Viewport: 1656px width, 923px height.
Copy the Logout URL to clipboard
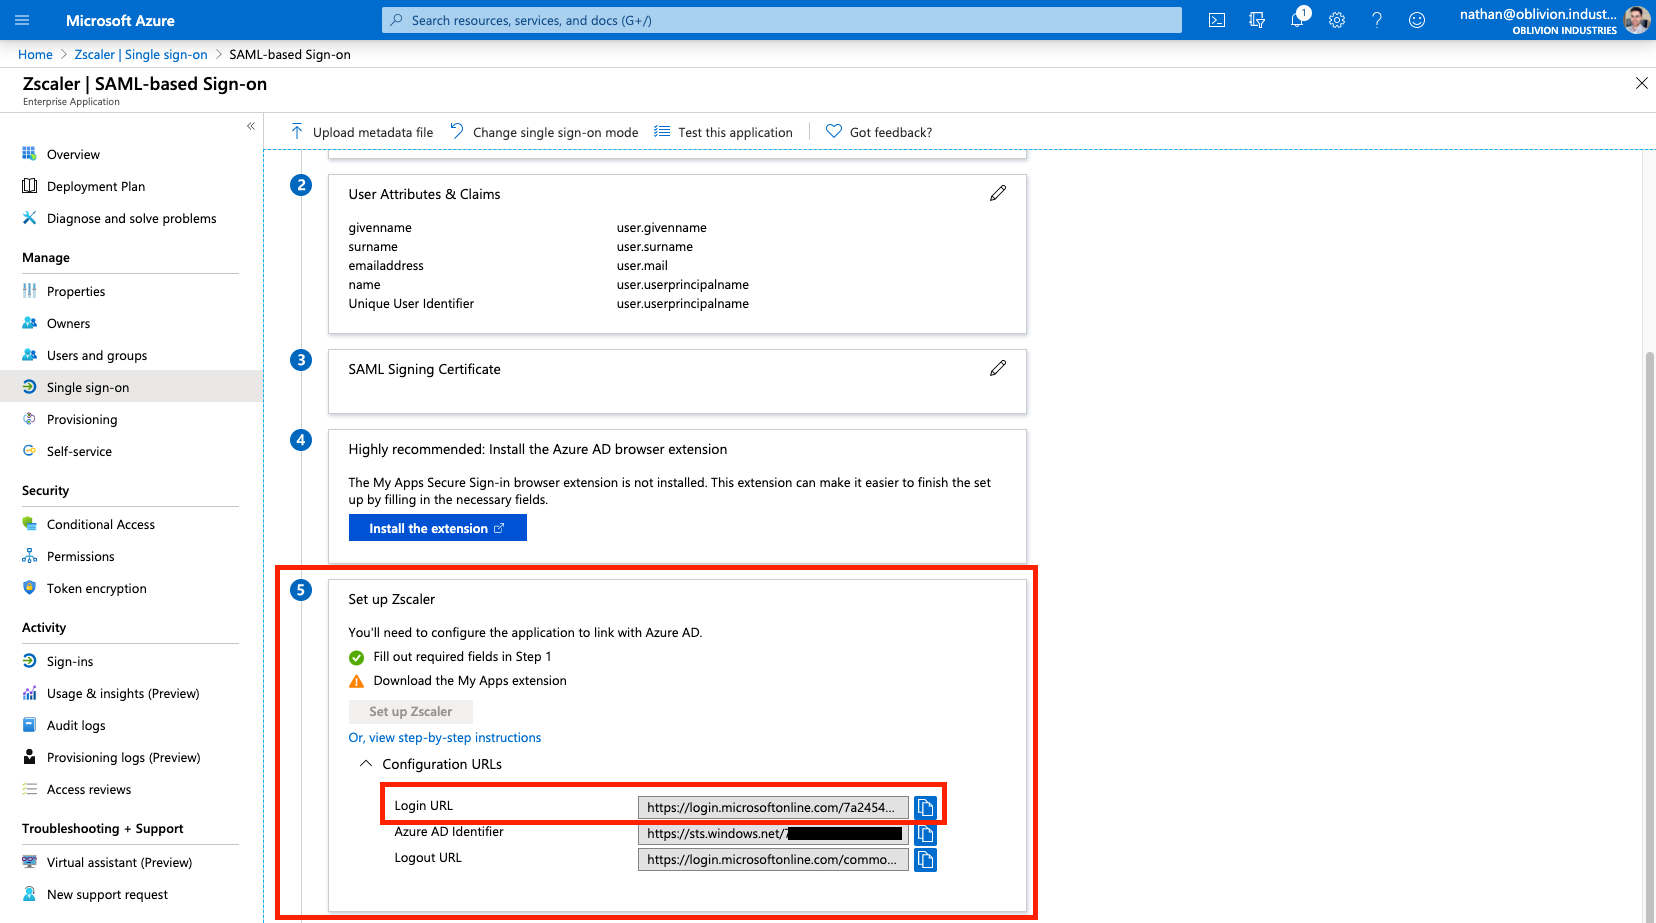coord(925,860)
